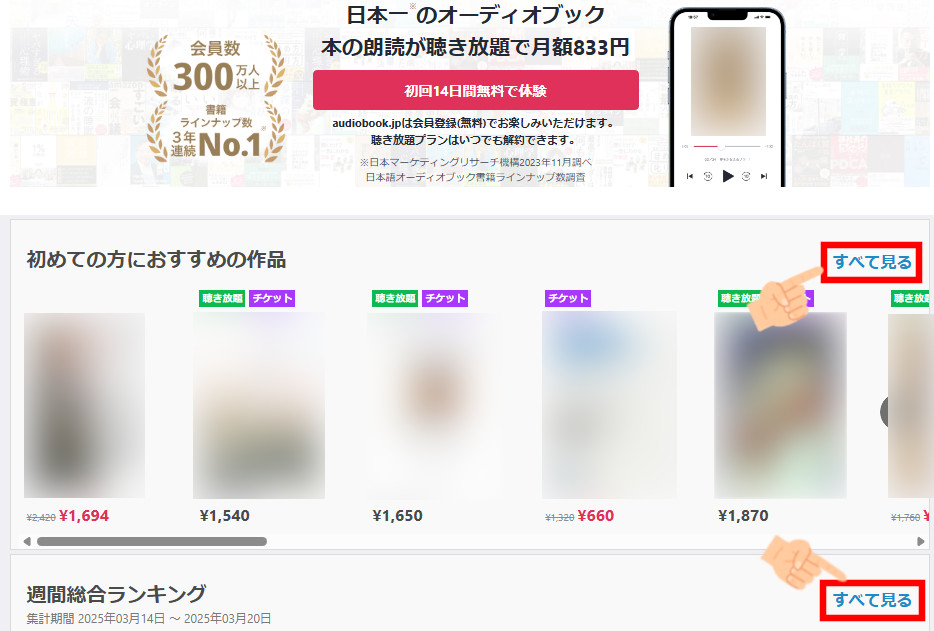Viewport: 934px width, 631px height.
Task: Open the book cover priced ¥1,694
Action: click(84, 405)
